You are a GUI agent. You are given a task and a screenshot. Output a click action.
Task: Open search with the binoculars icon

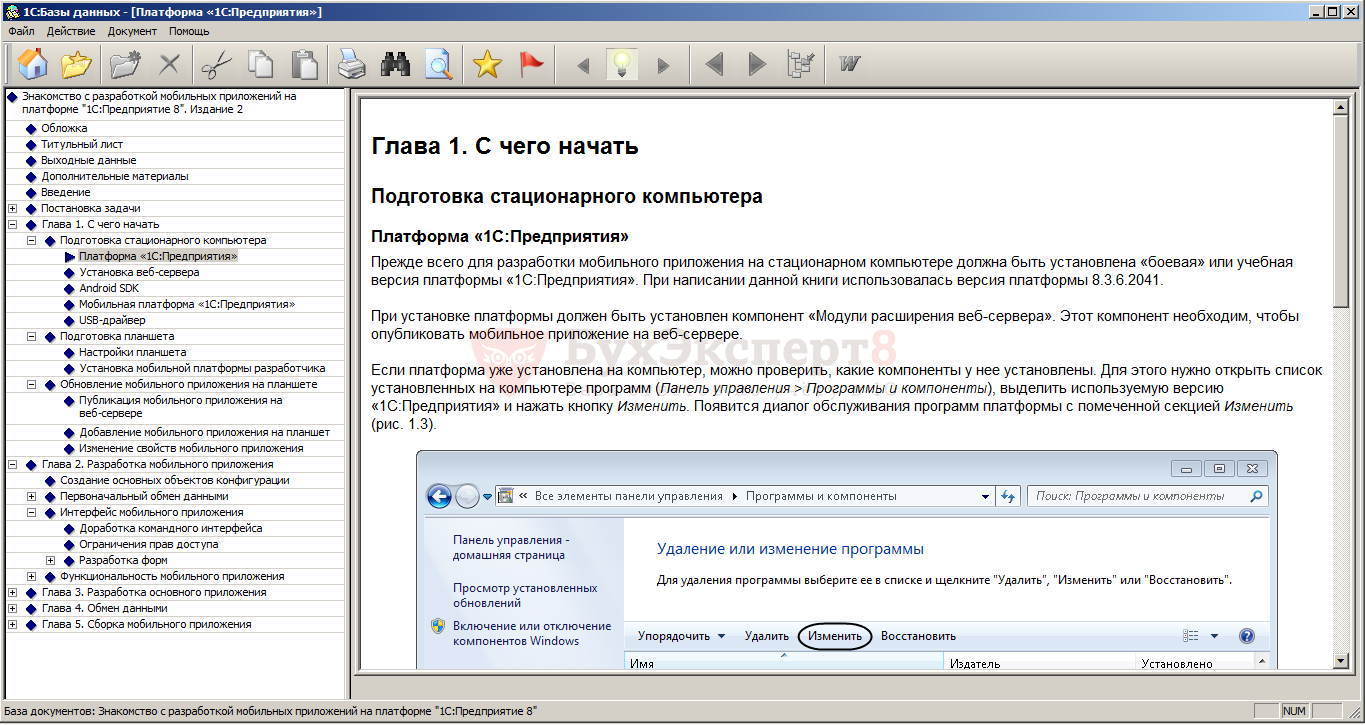point(395,65)
